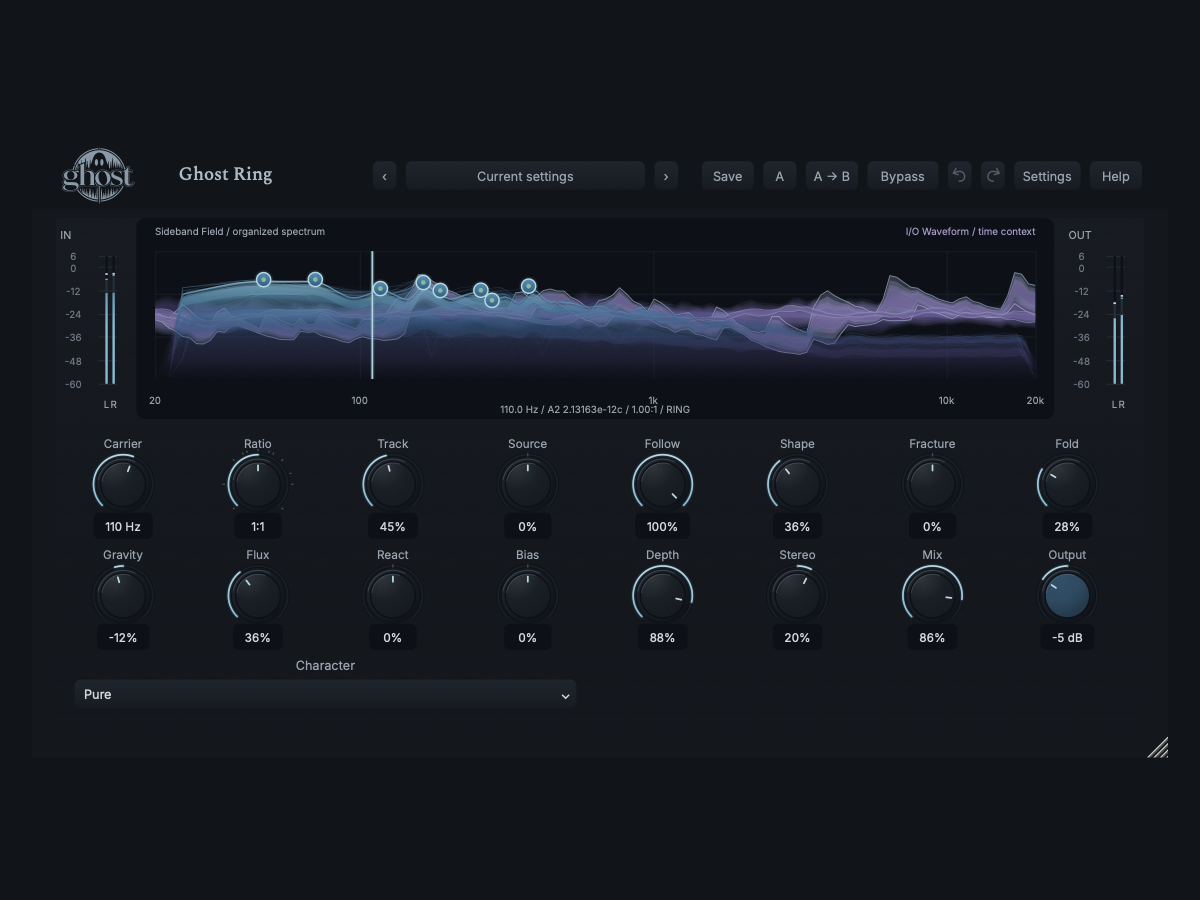
Task: Click the Carrier knob
Action: coord(123,485)
